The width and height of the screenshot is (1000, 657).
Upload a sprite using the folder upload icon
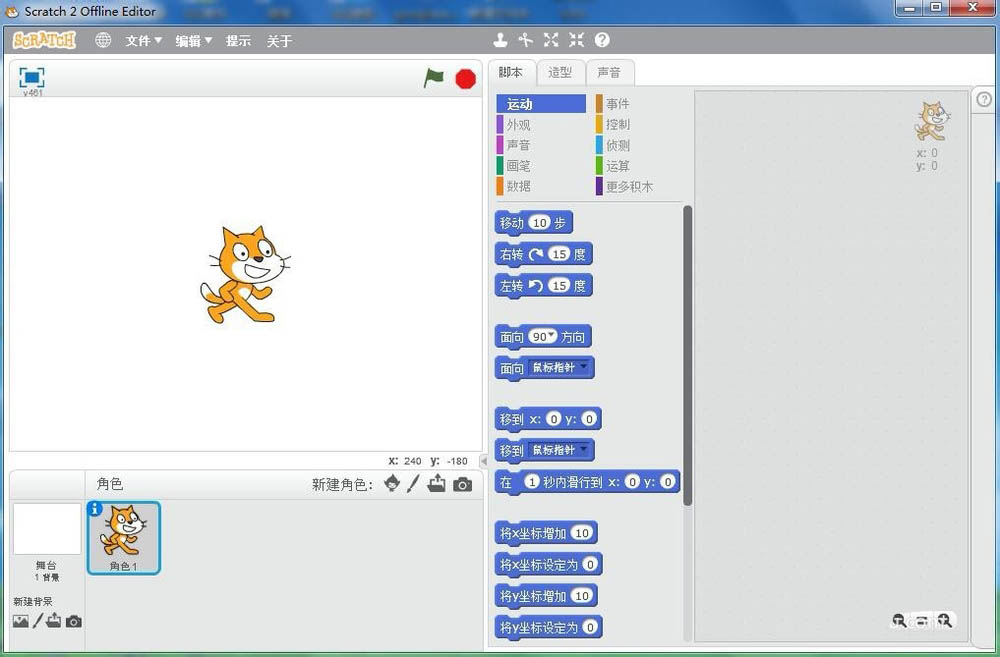pyautogui.click(x=436, y=484)
